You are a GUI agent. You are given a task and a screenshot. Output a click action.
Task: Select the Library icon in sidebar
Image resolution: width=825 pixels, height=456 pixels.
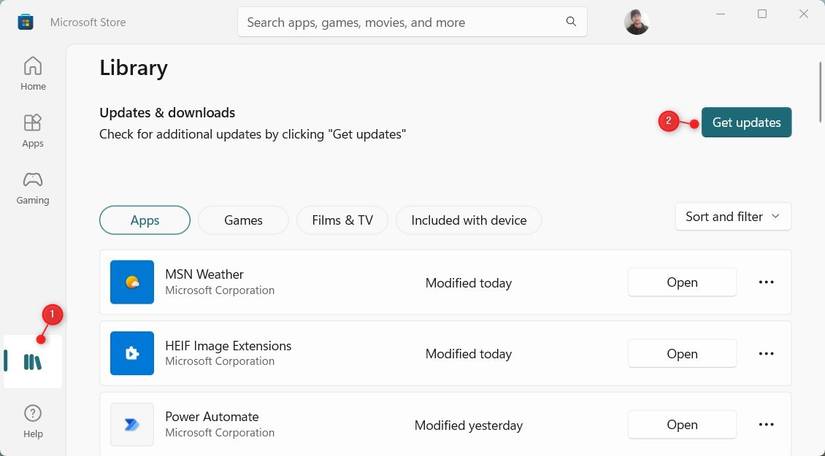[33, 362]
